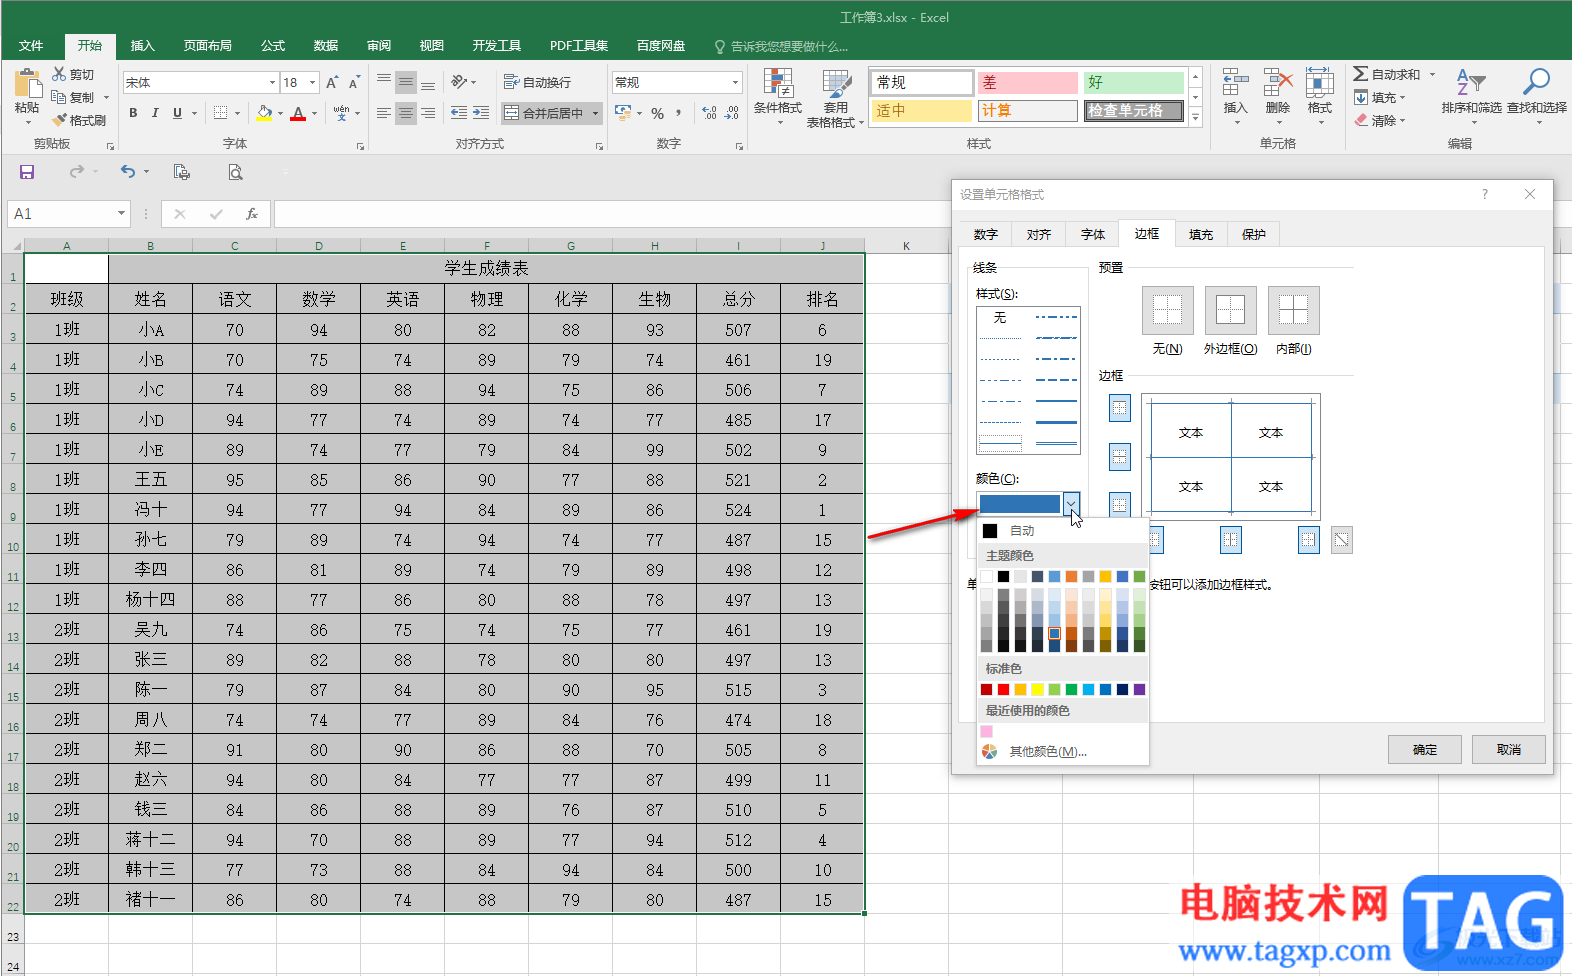Click the font color A icon
Viewport: 1572px width, 976px height.
click(298, 113)
